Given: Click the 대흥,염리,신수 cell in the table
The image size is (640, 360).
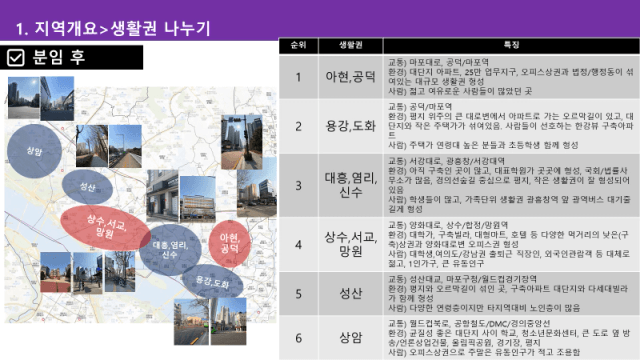Looking at the screenshot, I should pos(351,185).
